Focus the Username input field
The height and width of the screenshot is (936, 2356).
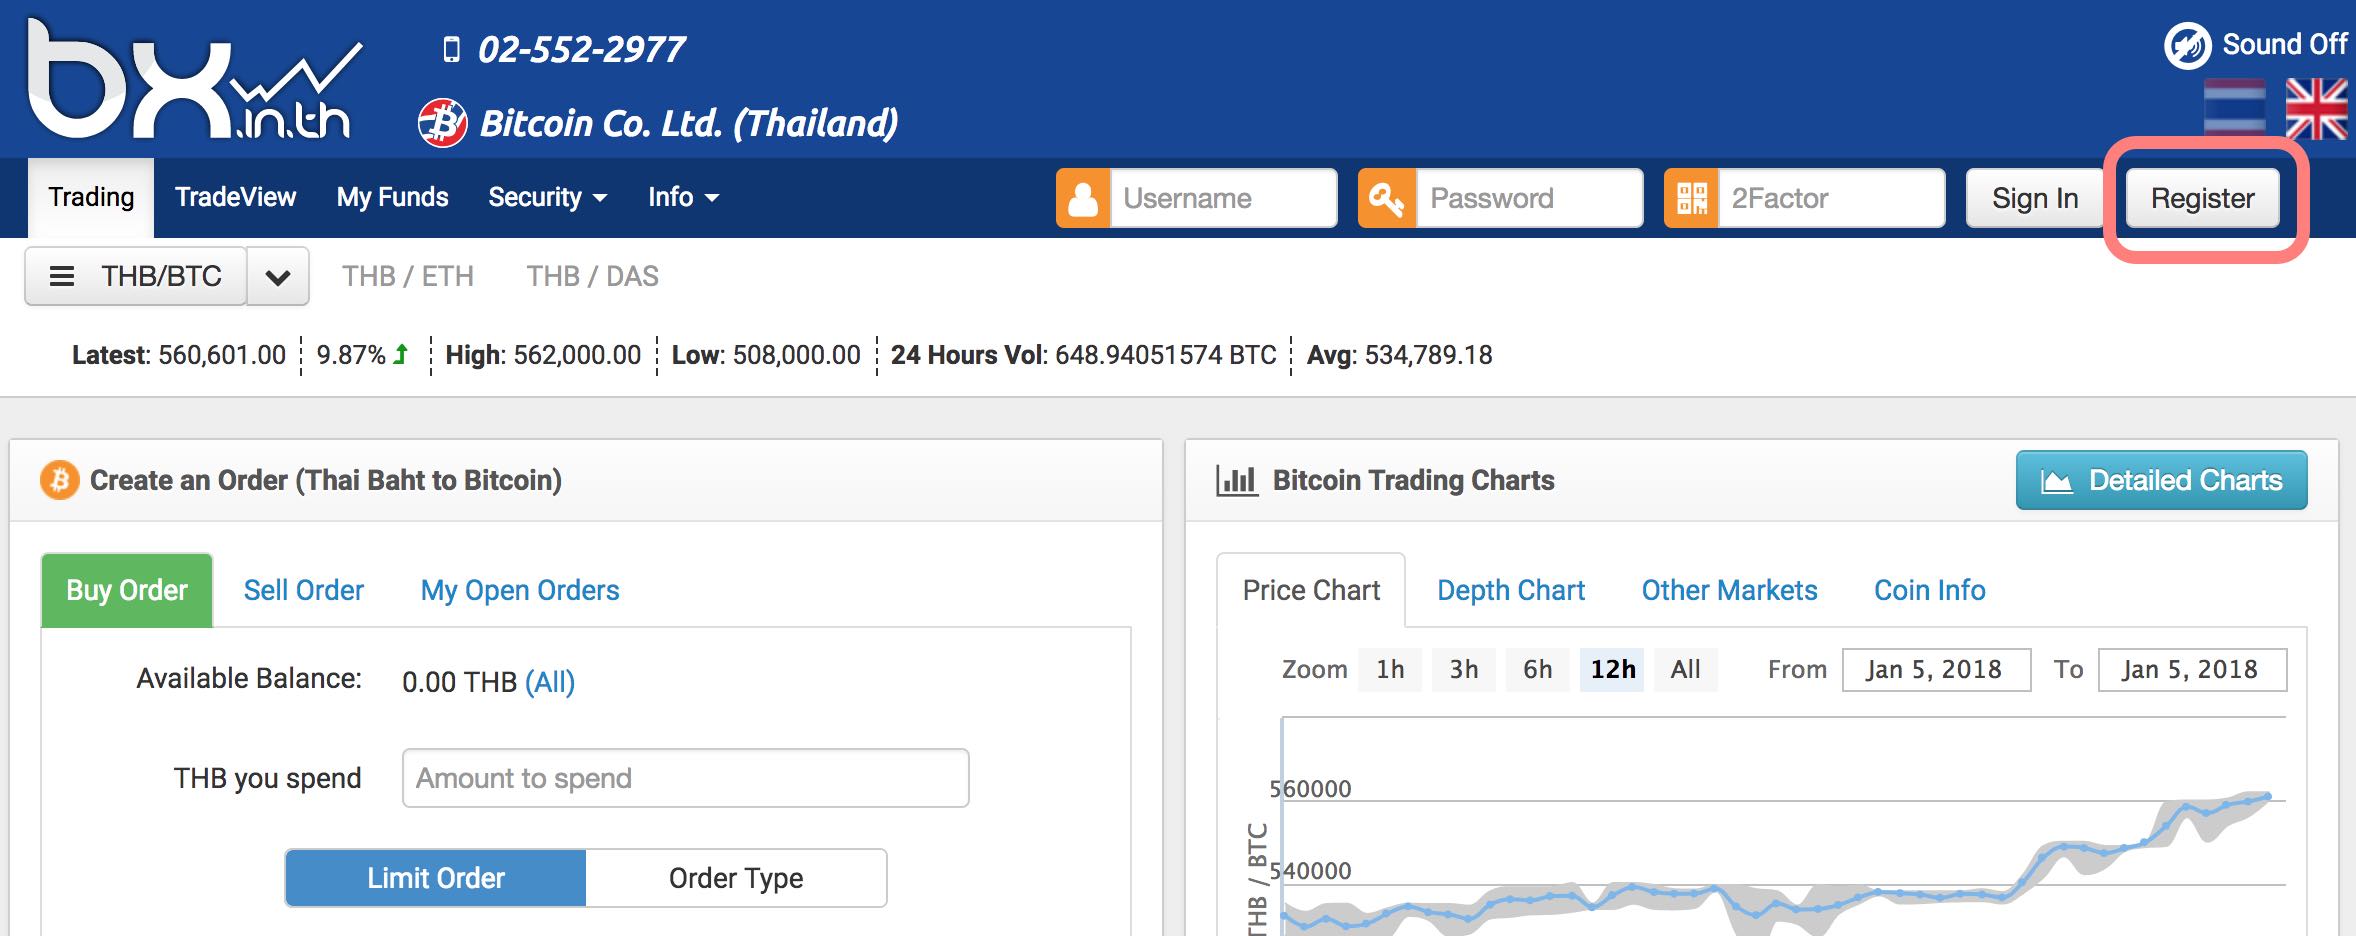point(1223,198)
